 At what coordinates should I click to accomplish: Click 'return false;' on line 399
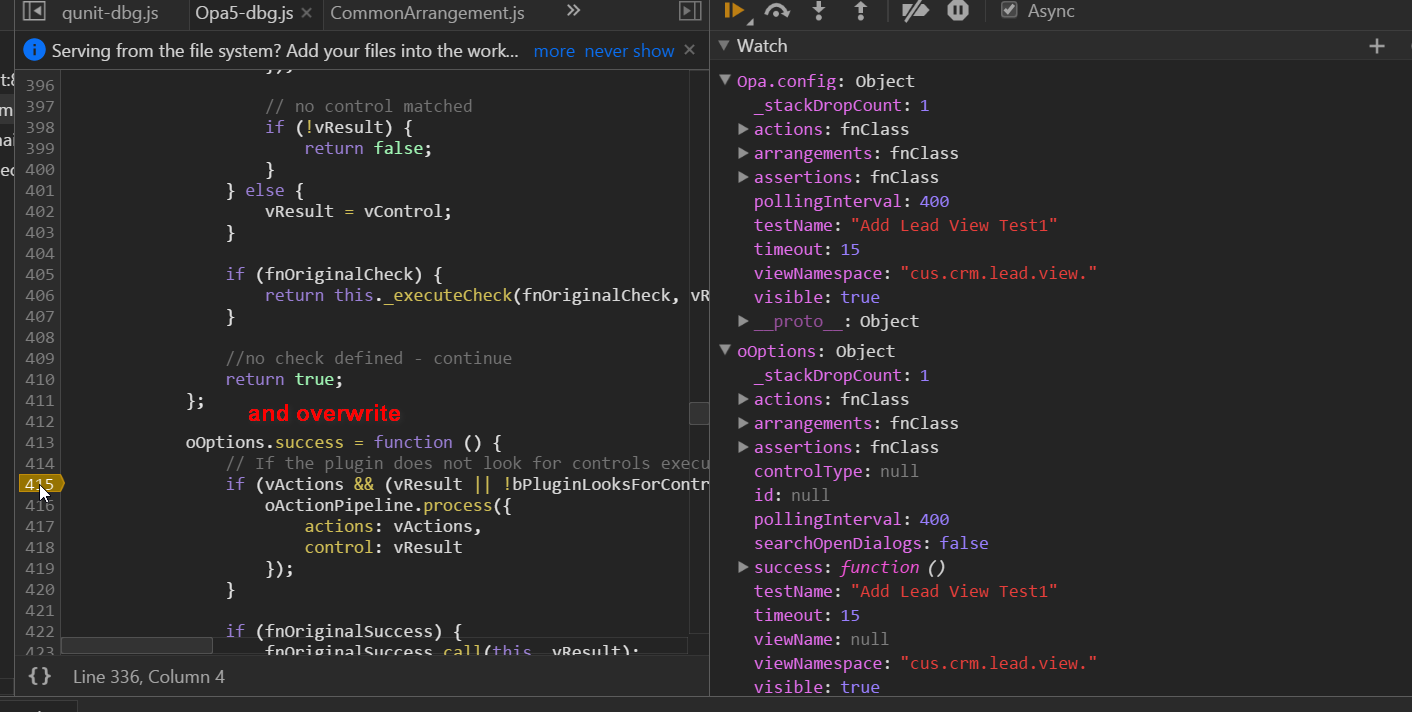point(369,148)
